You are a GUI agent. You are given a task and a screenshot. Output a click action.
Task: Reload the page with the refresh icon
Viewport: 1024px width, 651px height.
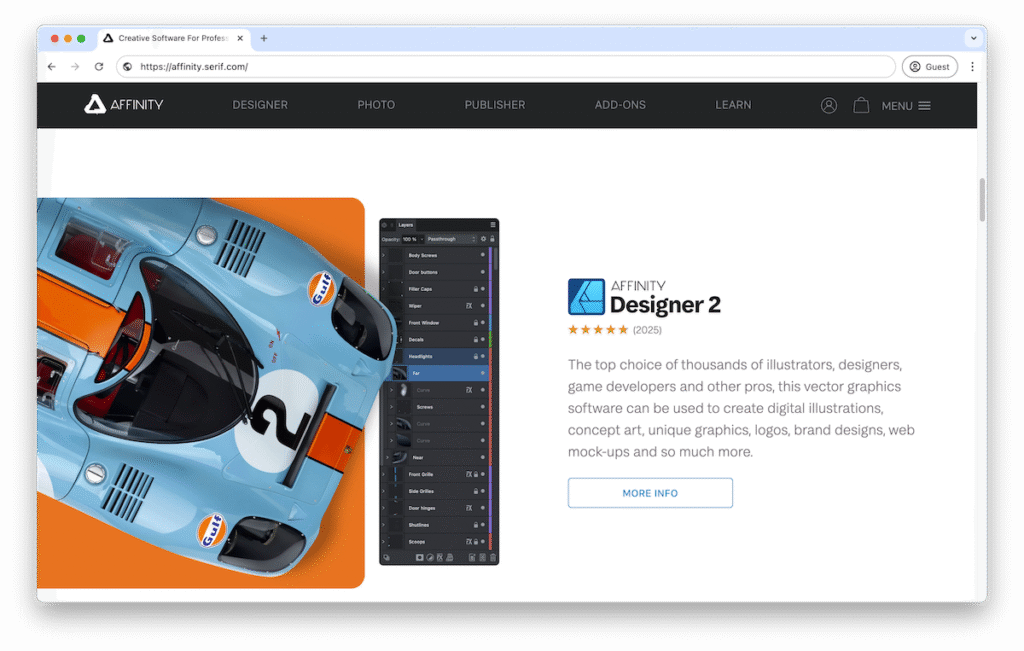click(99, 67)
